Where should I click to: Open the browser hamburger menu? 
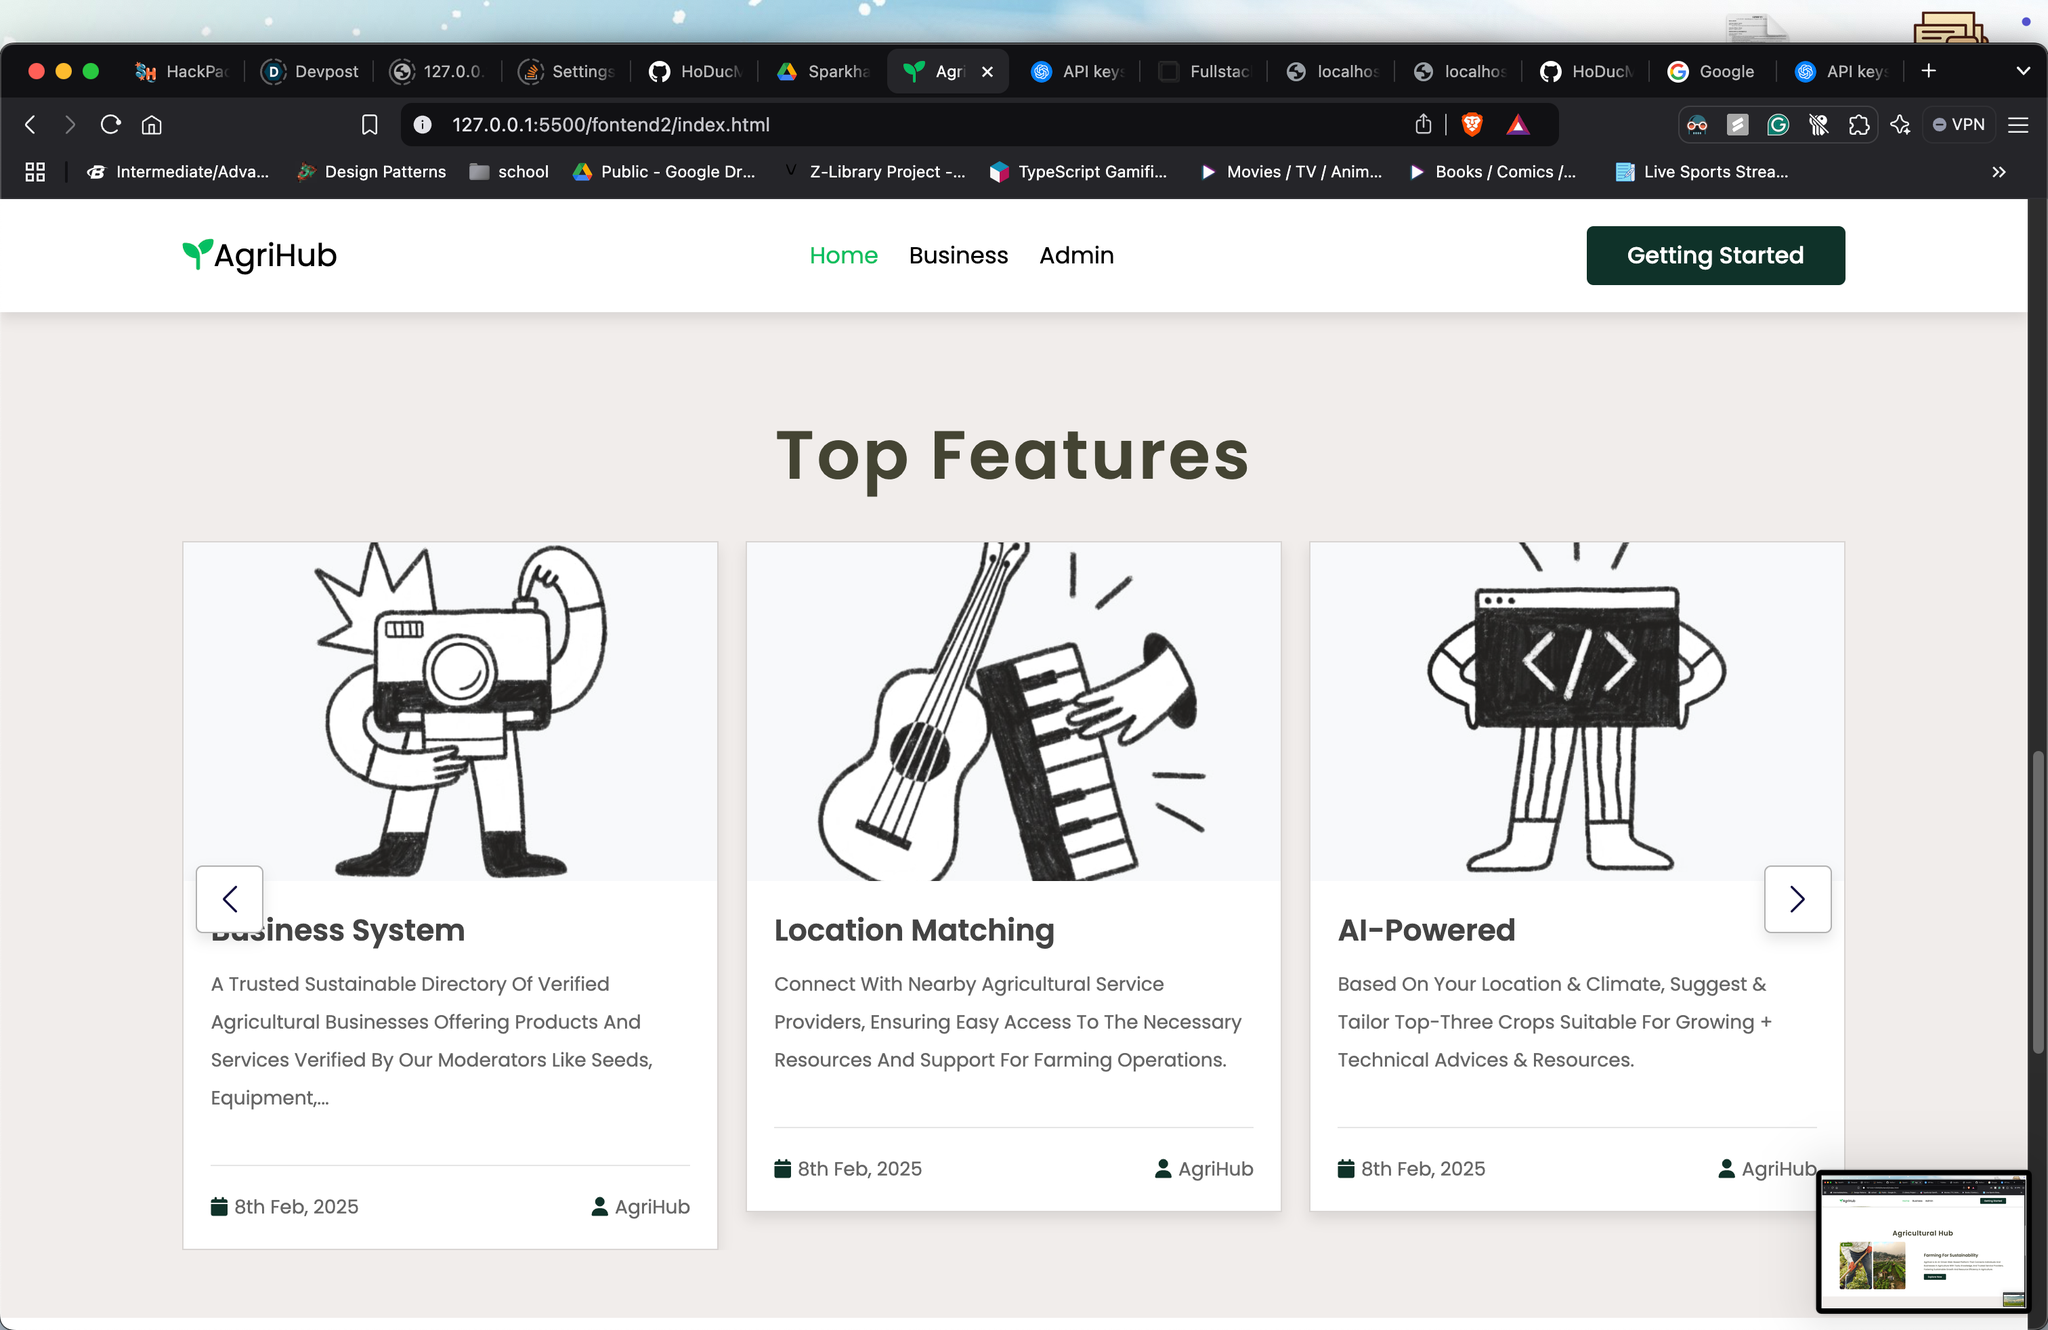point(2018,124)
